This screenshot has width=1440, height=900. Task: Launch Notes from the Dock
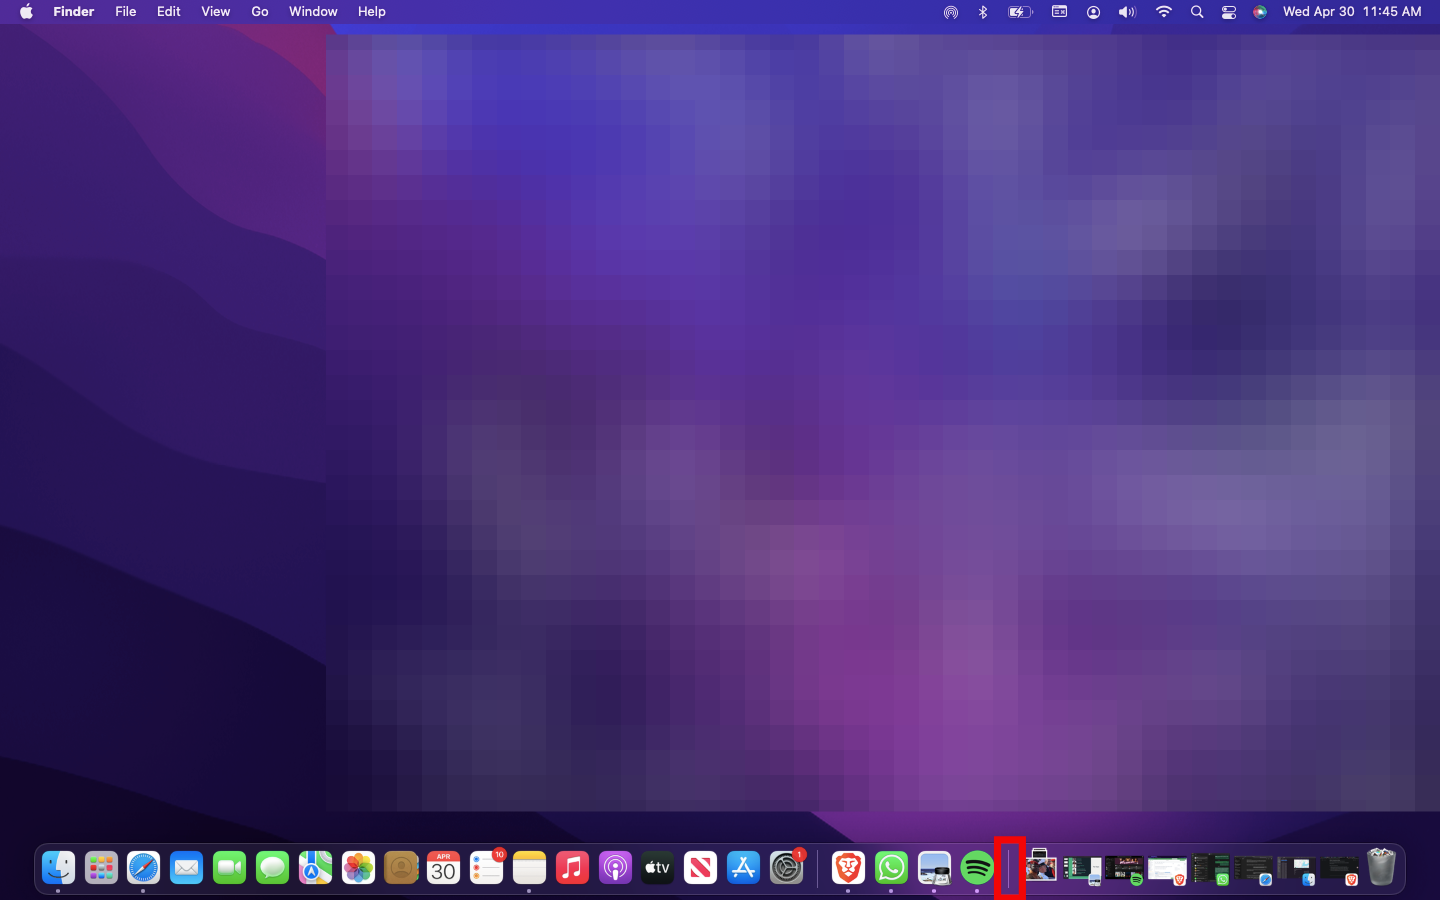coord(530,867)
